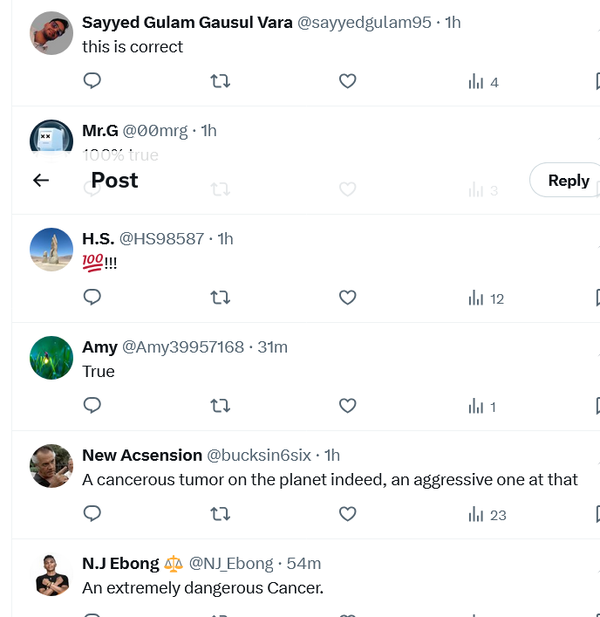Screen dimensions: 600x617
Task: Repost Amy's comment
Action: tap(220, 405)
